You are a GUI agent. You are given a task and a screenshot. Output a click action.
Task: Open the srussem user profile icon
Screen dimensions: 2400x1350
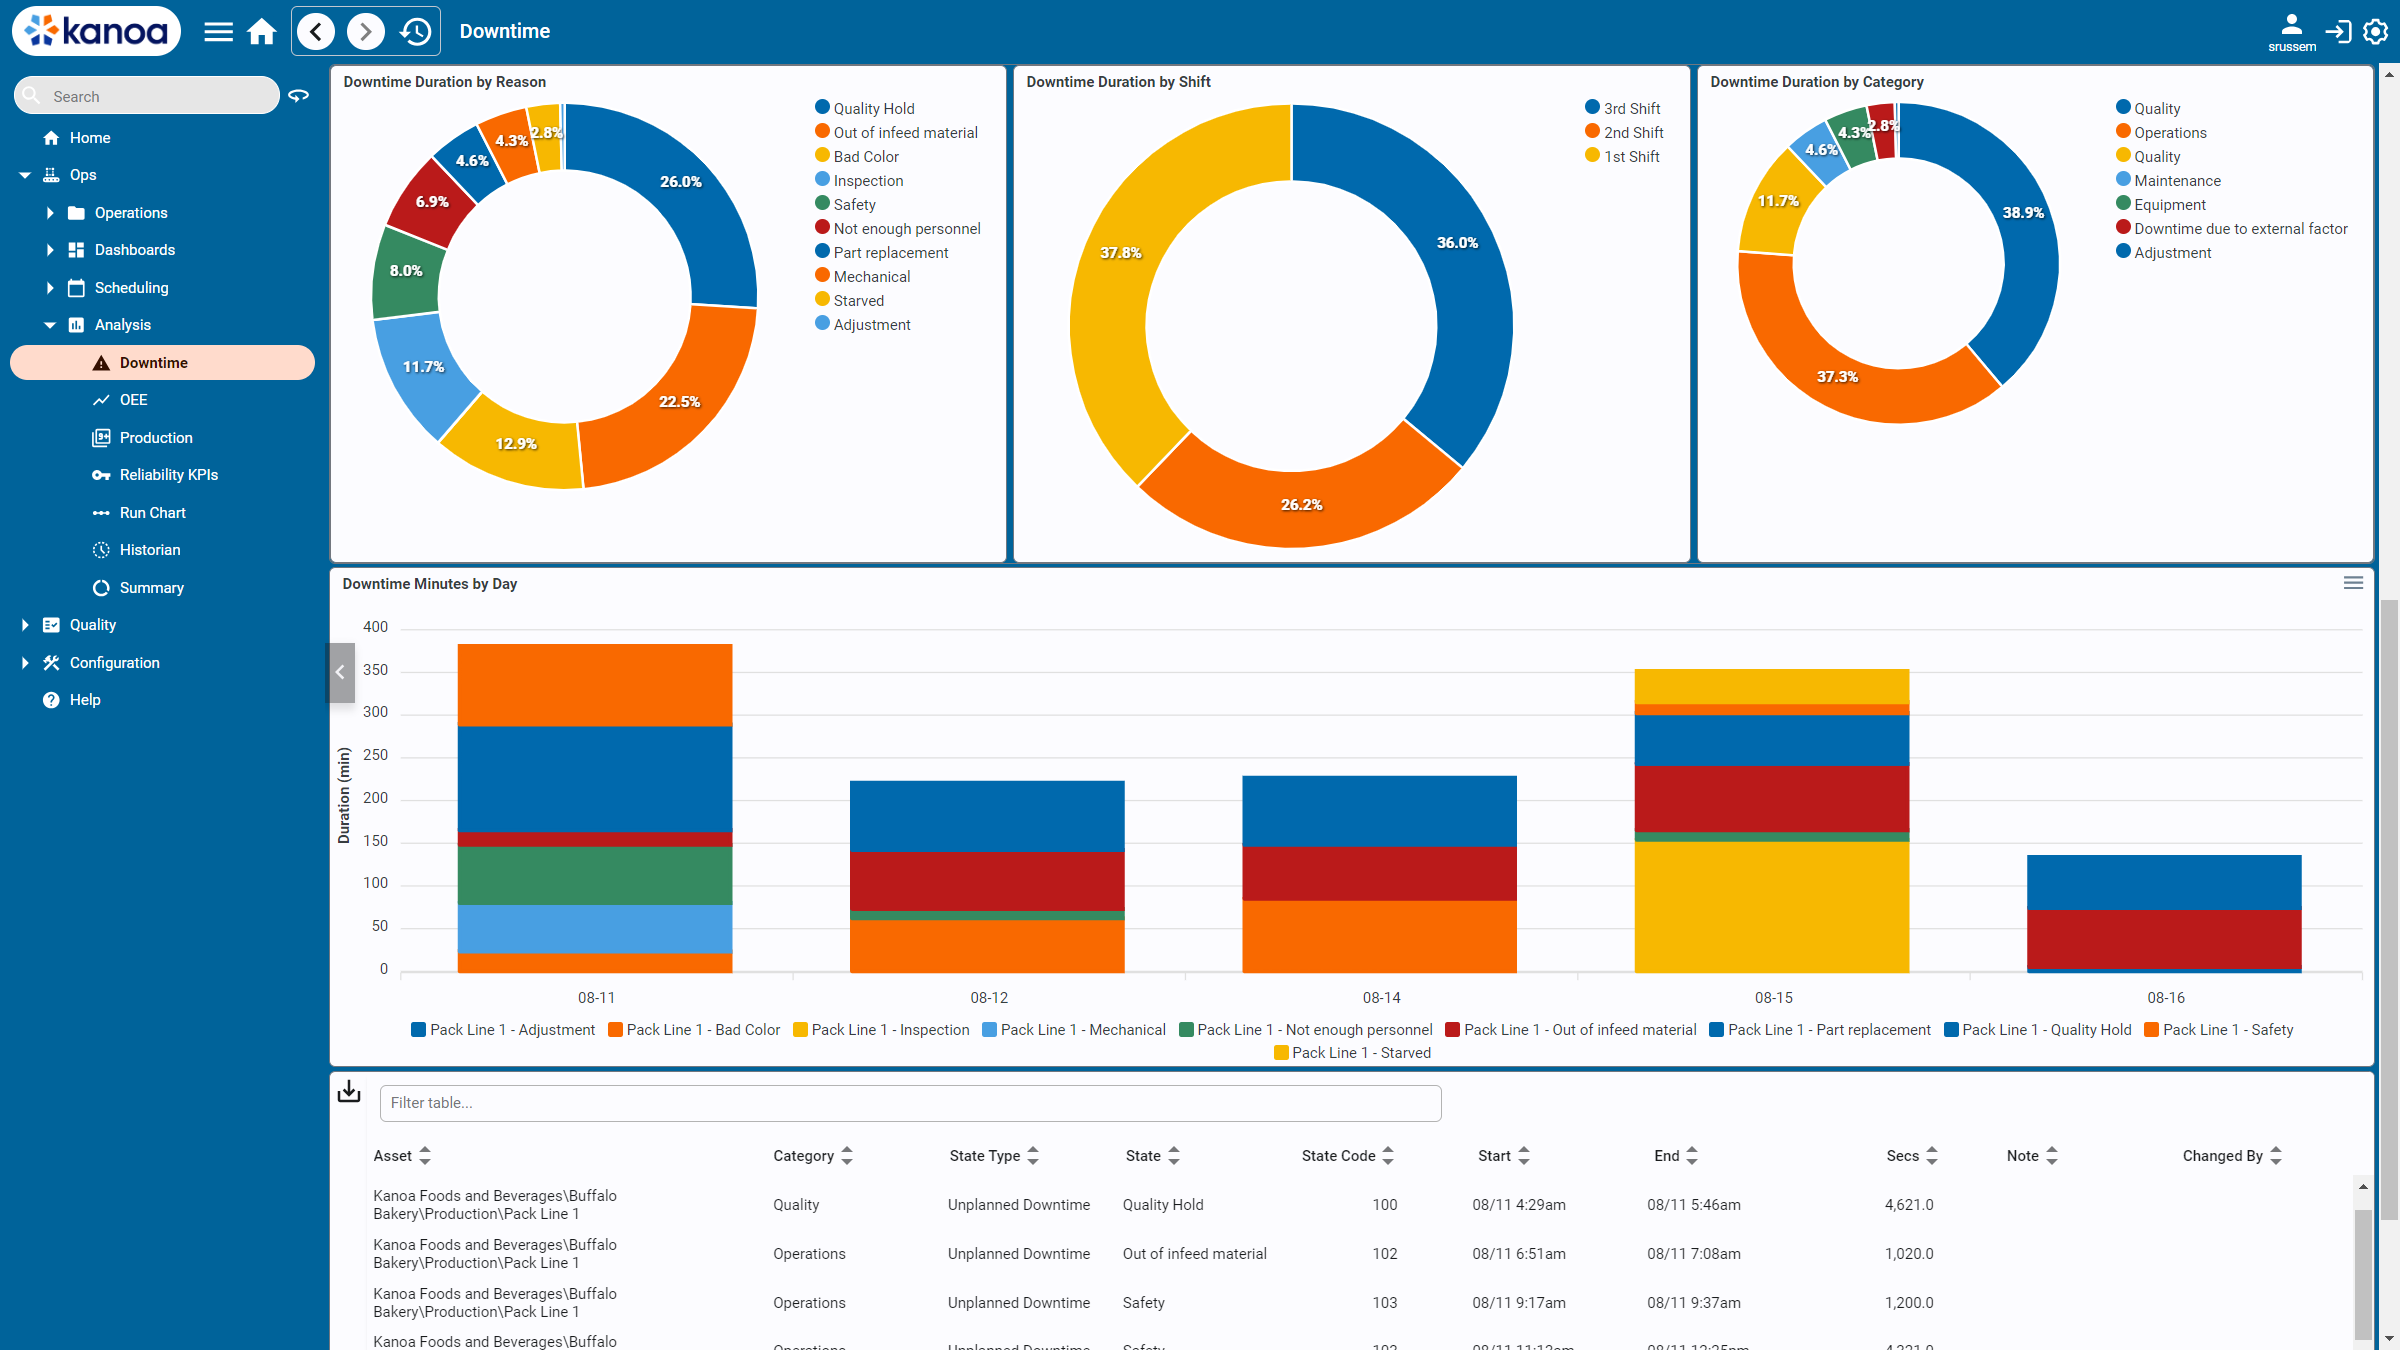[x=2291, y=32]
